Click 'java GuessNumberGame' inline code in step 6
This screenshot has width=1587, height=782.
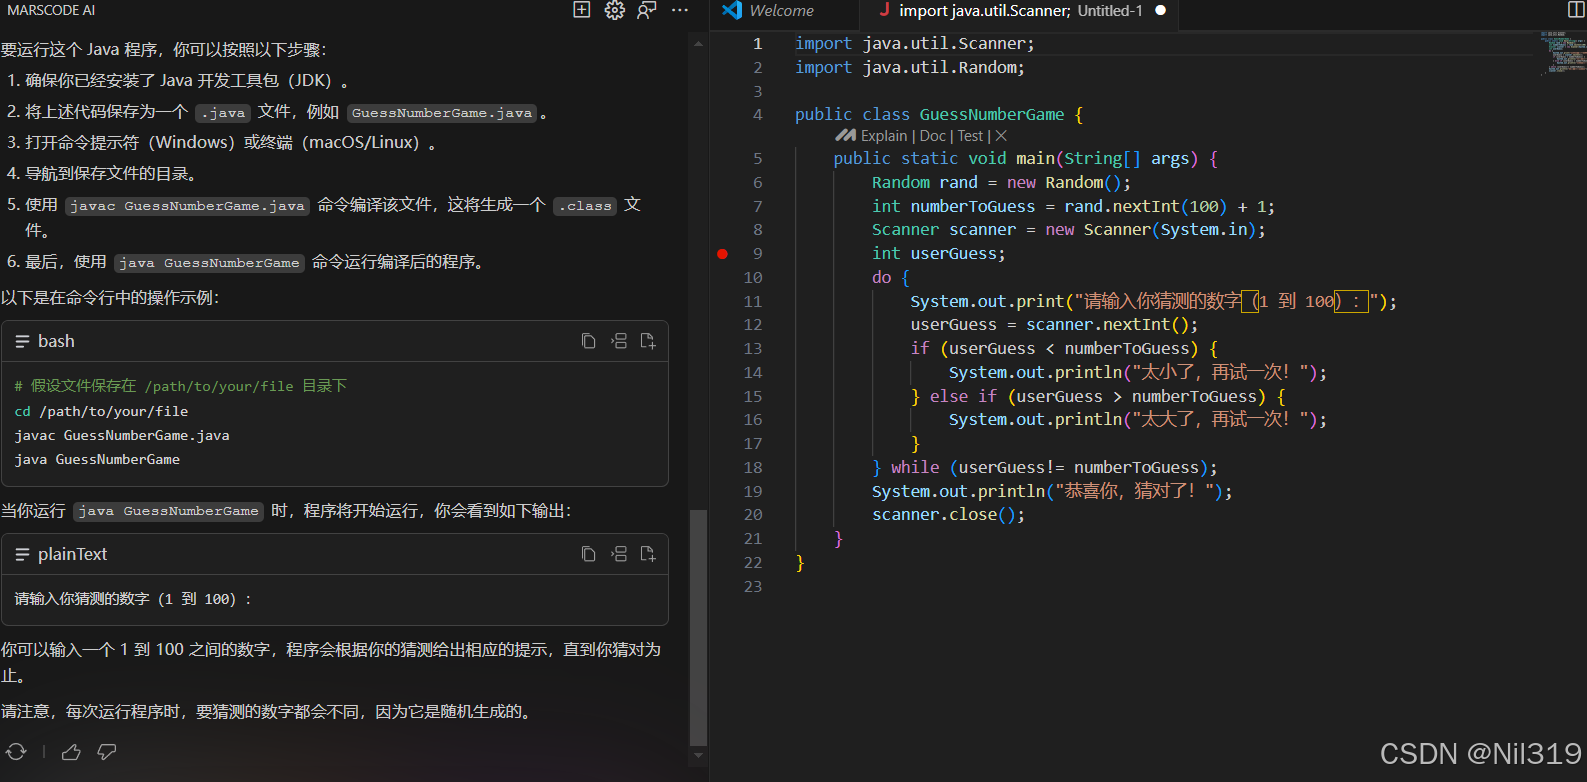click(209, 263)
